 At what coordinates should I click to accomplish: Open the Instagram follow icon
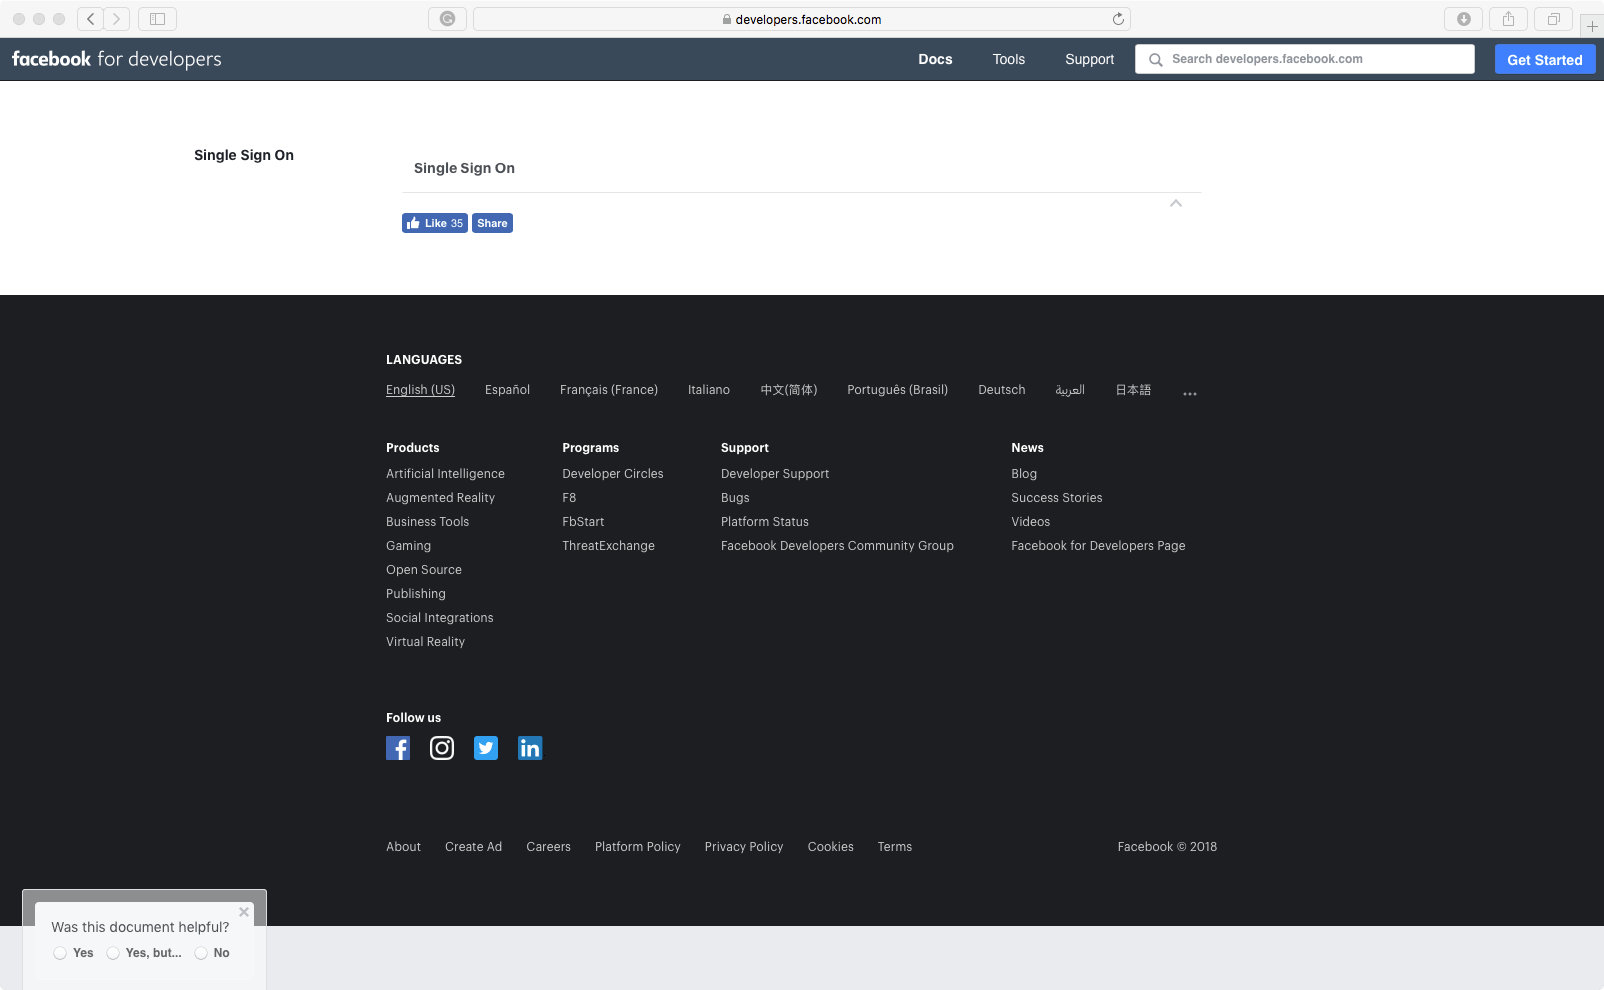442,748
